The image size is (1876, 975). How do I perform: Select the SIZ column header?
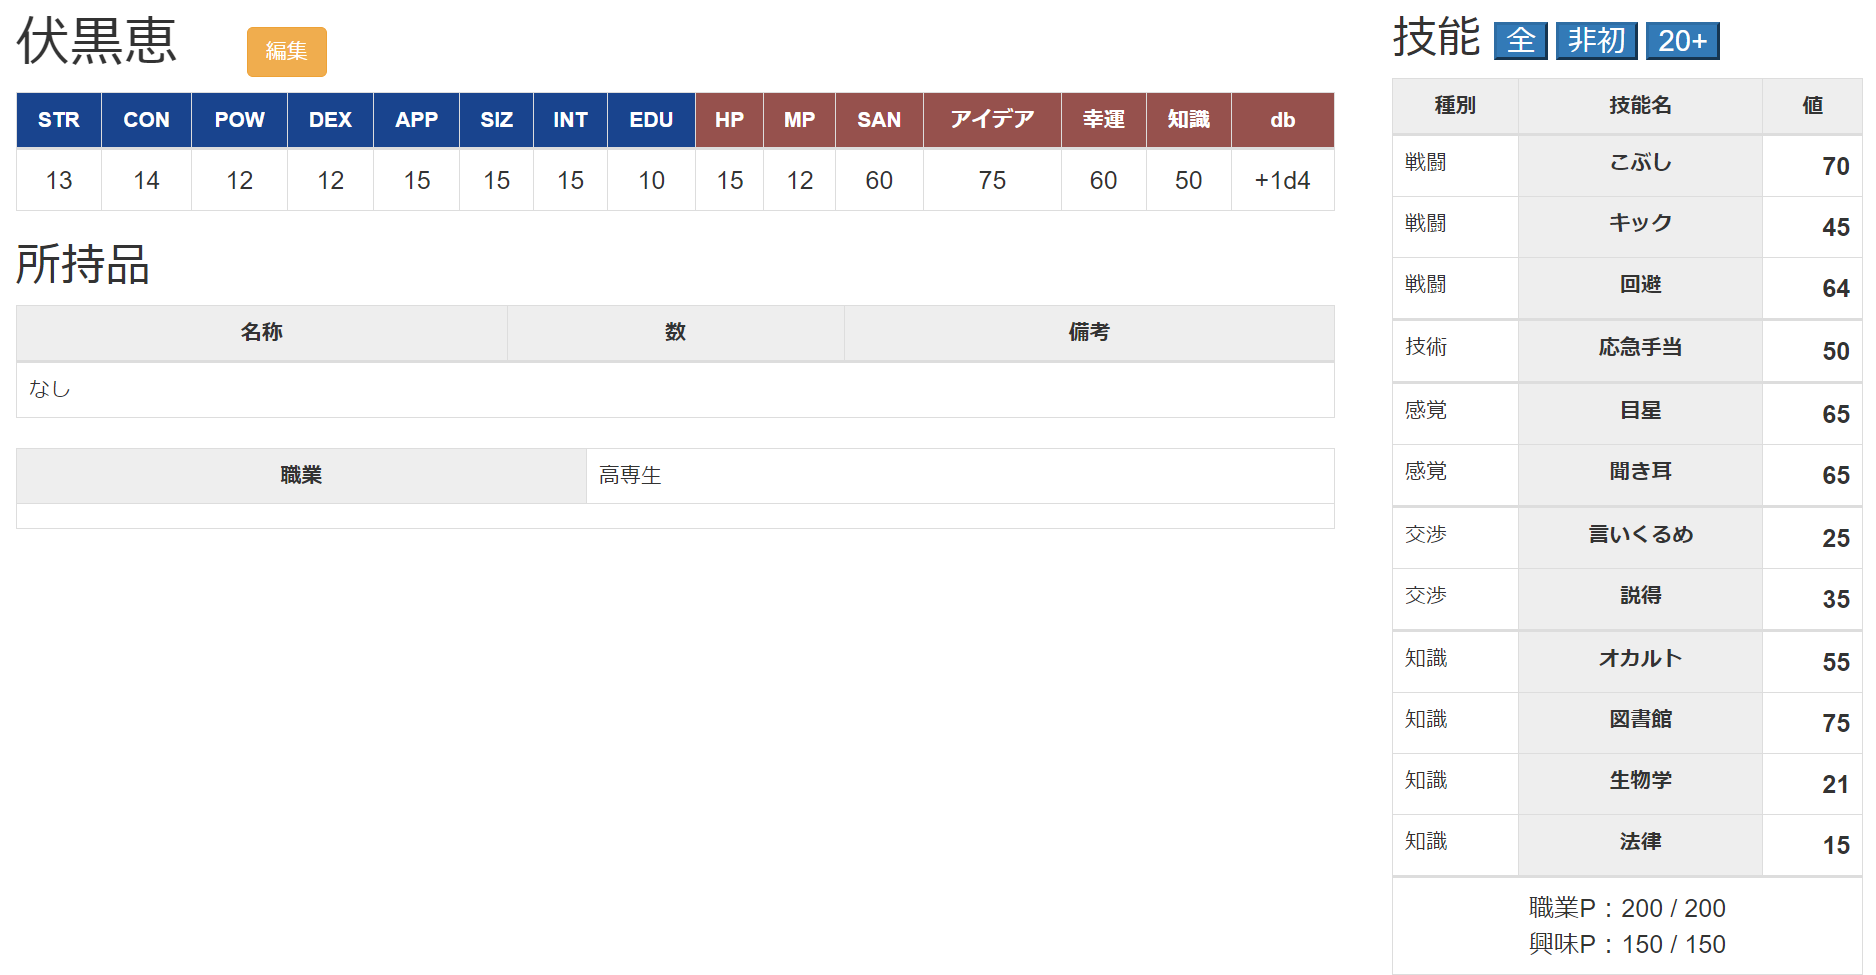coord(497,120)
